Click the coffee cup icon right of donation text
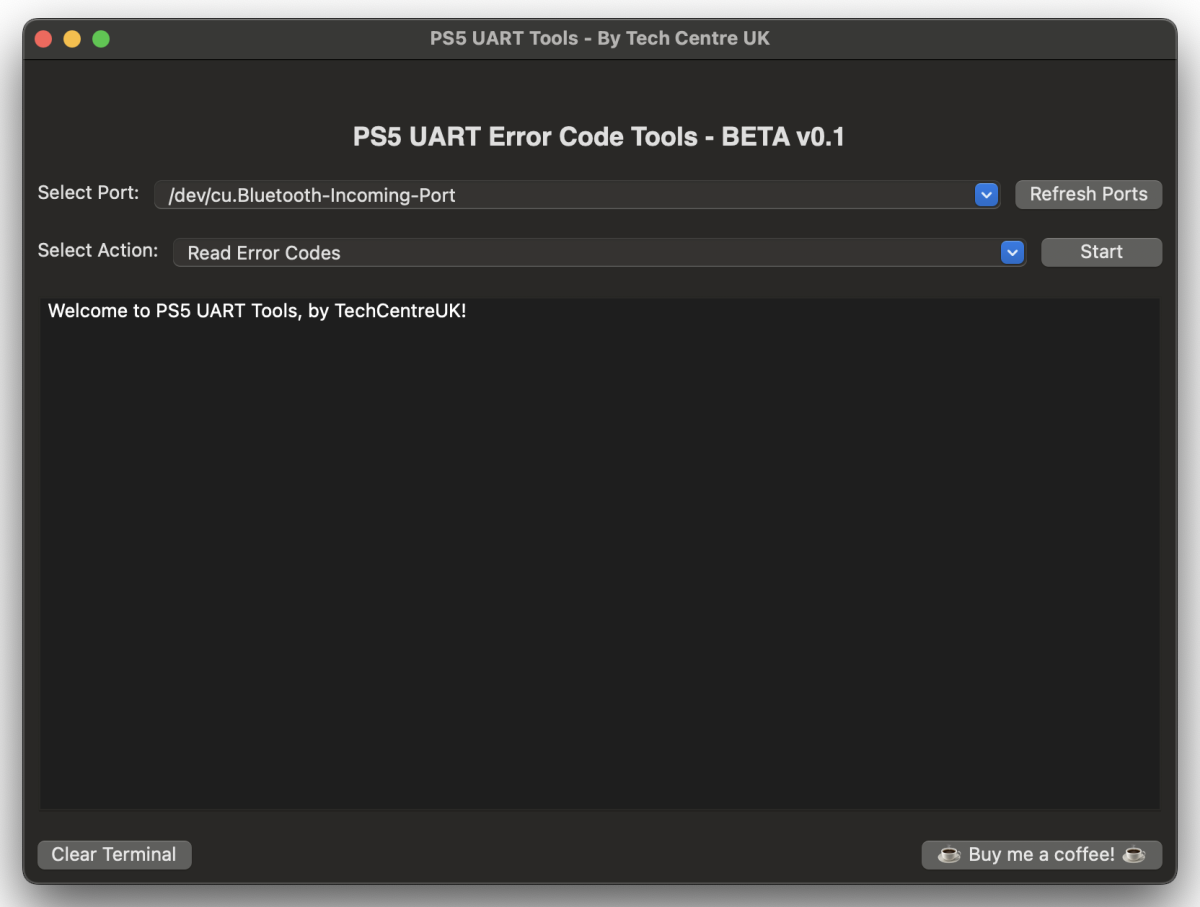This screenshot has width=1200, height=907. [1134, 855]
